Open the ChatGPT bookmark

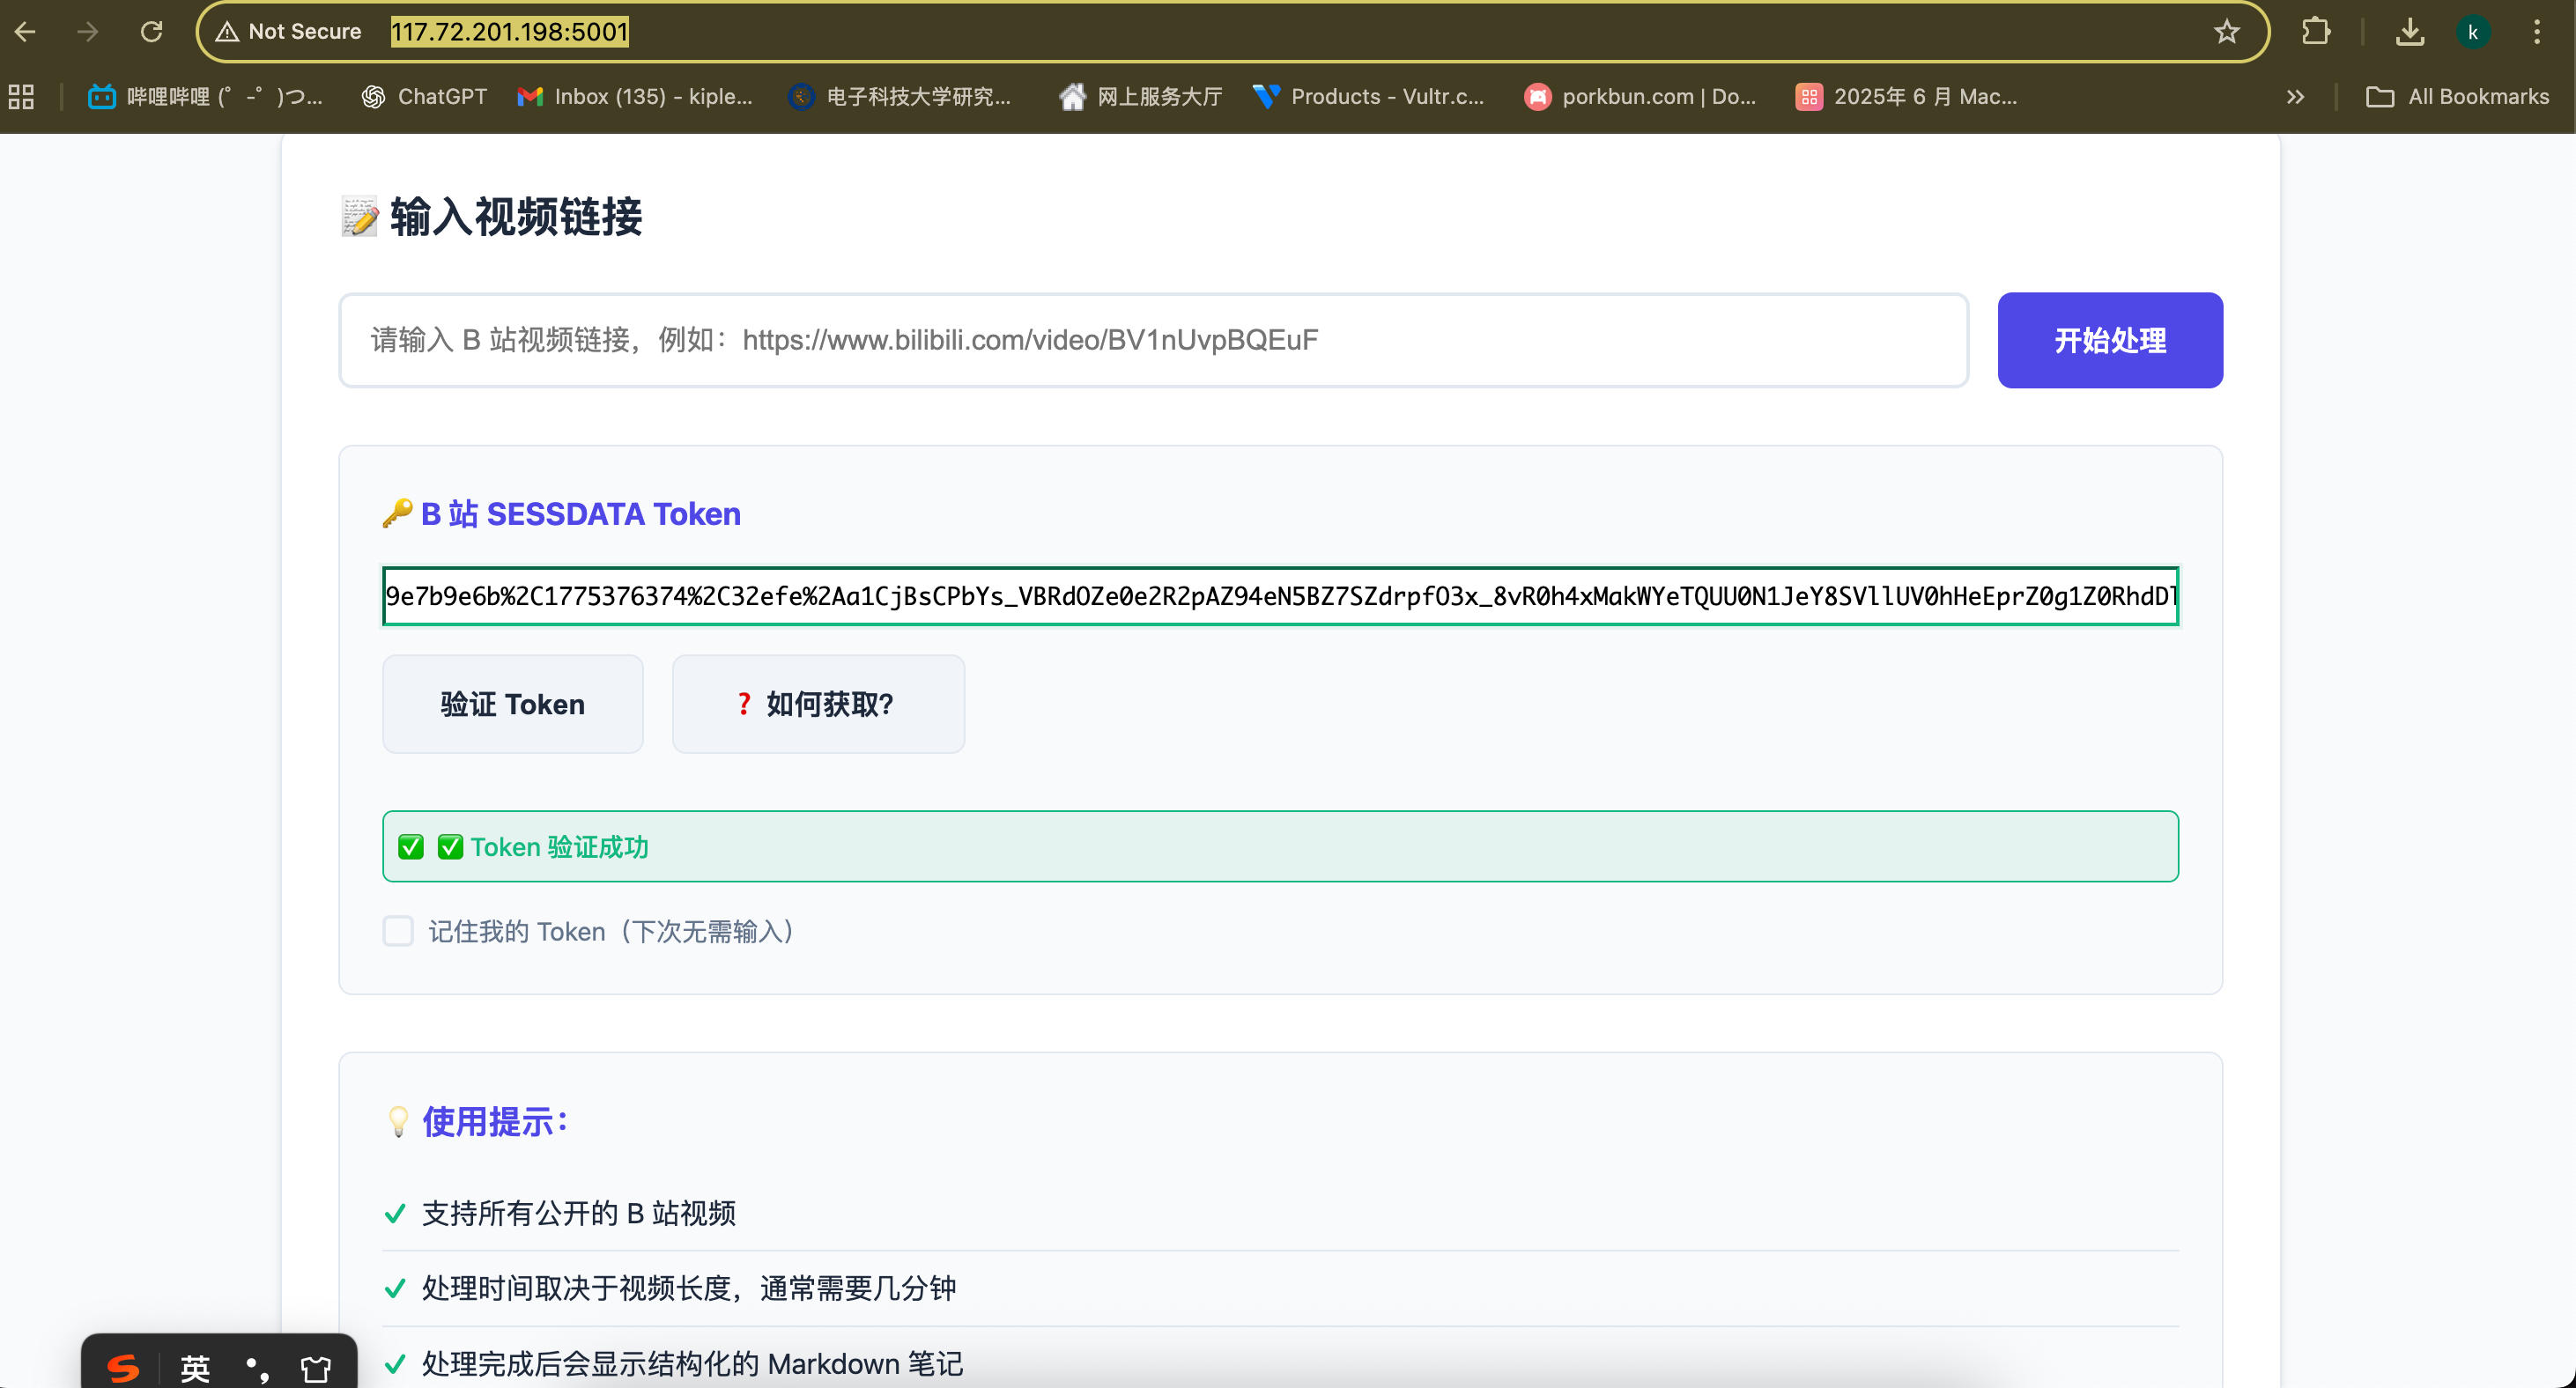point(424,97)
